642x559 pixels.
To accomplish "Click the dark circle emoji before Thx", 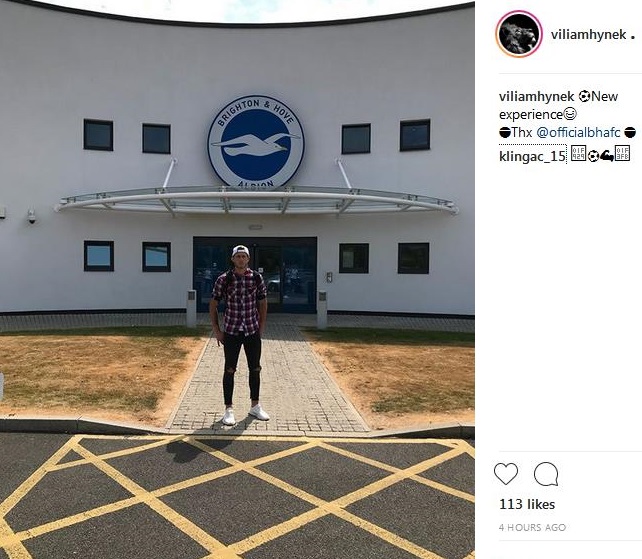I will pos(505,132).
